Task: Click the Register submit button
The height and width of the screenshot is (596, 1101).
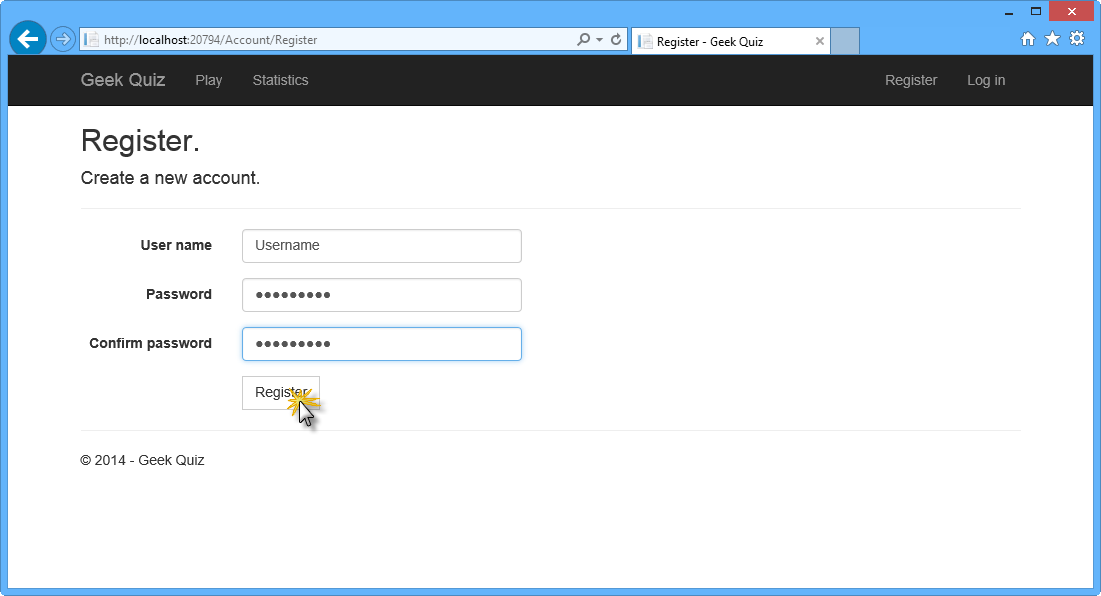Action: click(281, 392)
